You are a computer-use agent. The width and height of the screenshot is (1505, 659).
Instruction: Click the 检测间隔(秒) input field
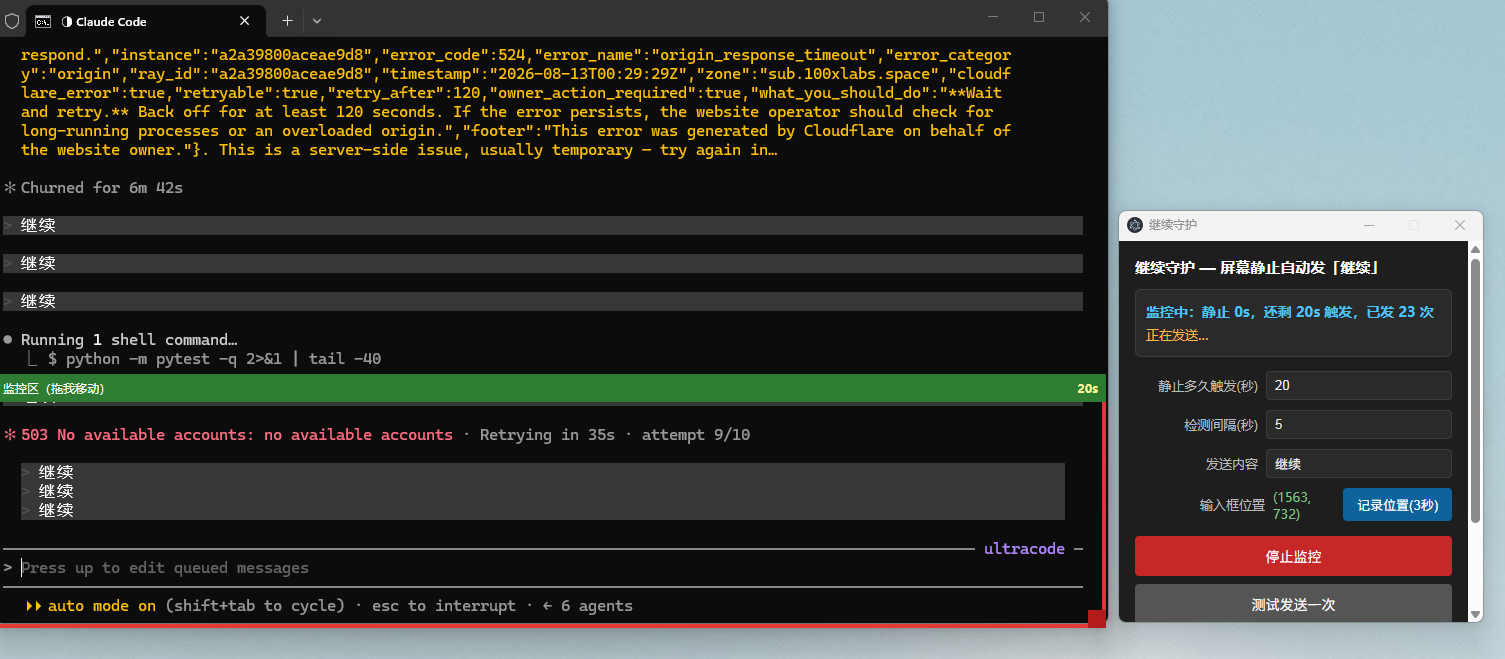(1358, 424)
